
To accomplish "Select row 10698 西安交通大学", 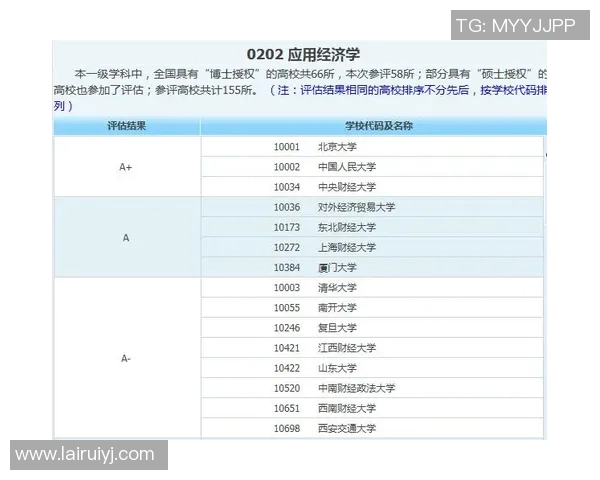I will click(x=372, y=428).
